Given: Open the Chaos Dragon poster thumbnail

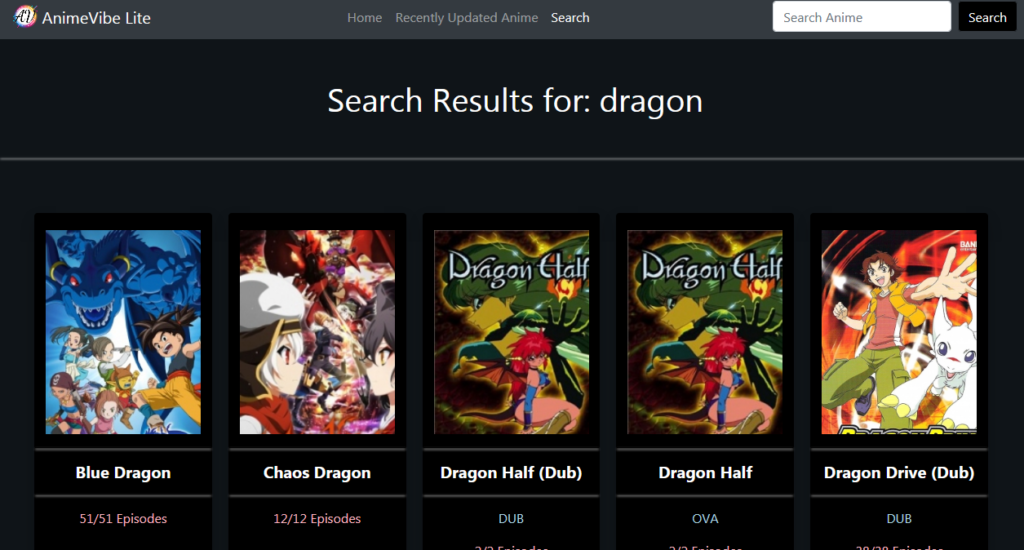Looking at the screenshot, I should [317, 332].
